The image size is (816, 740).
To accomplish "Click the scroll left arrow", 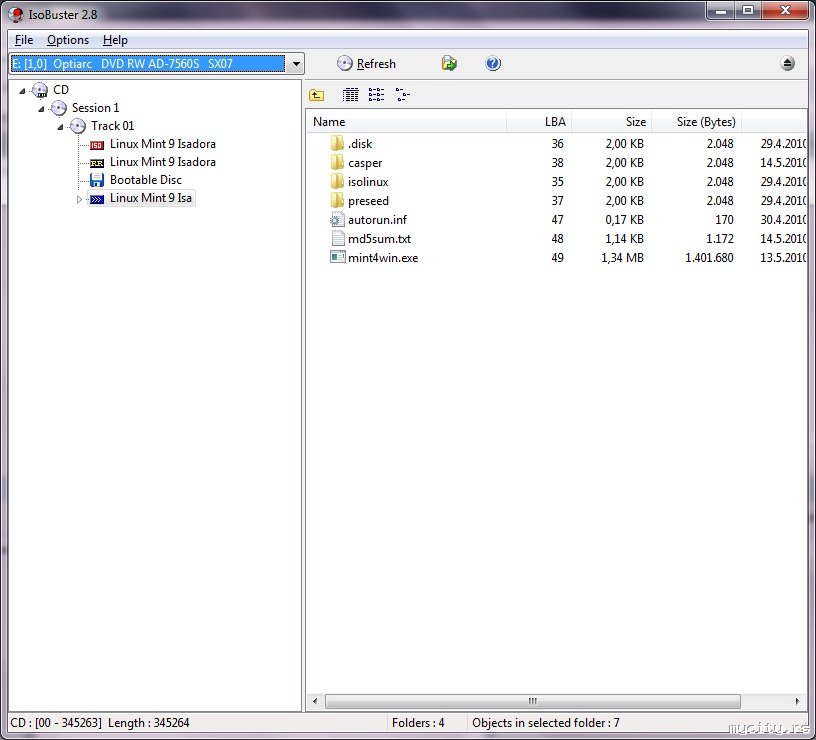I will [x=315, y=701].
